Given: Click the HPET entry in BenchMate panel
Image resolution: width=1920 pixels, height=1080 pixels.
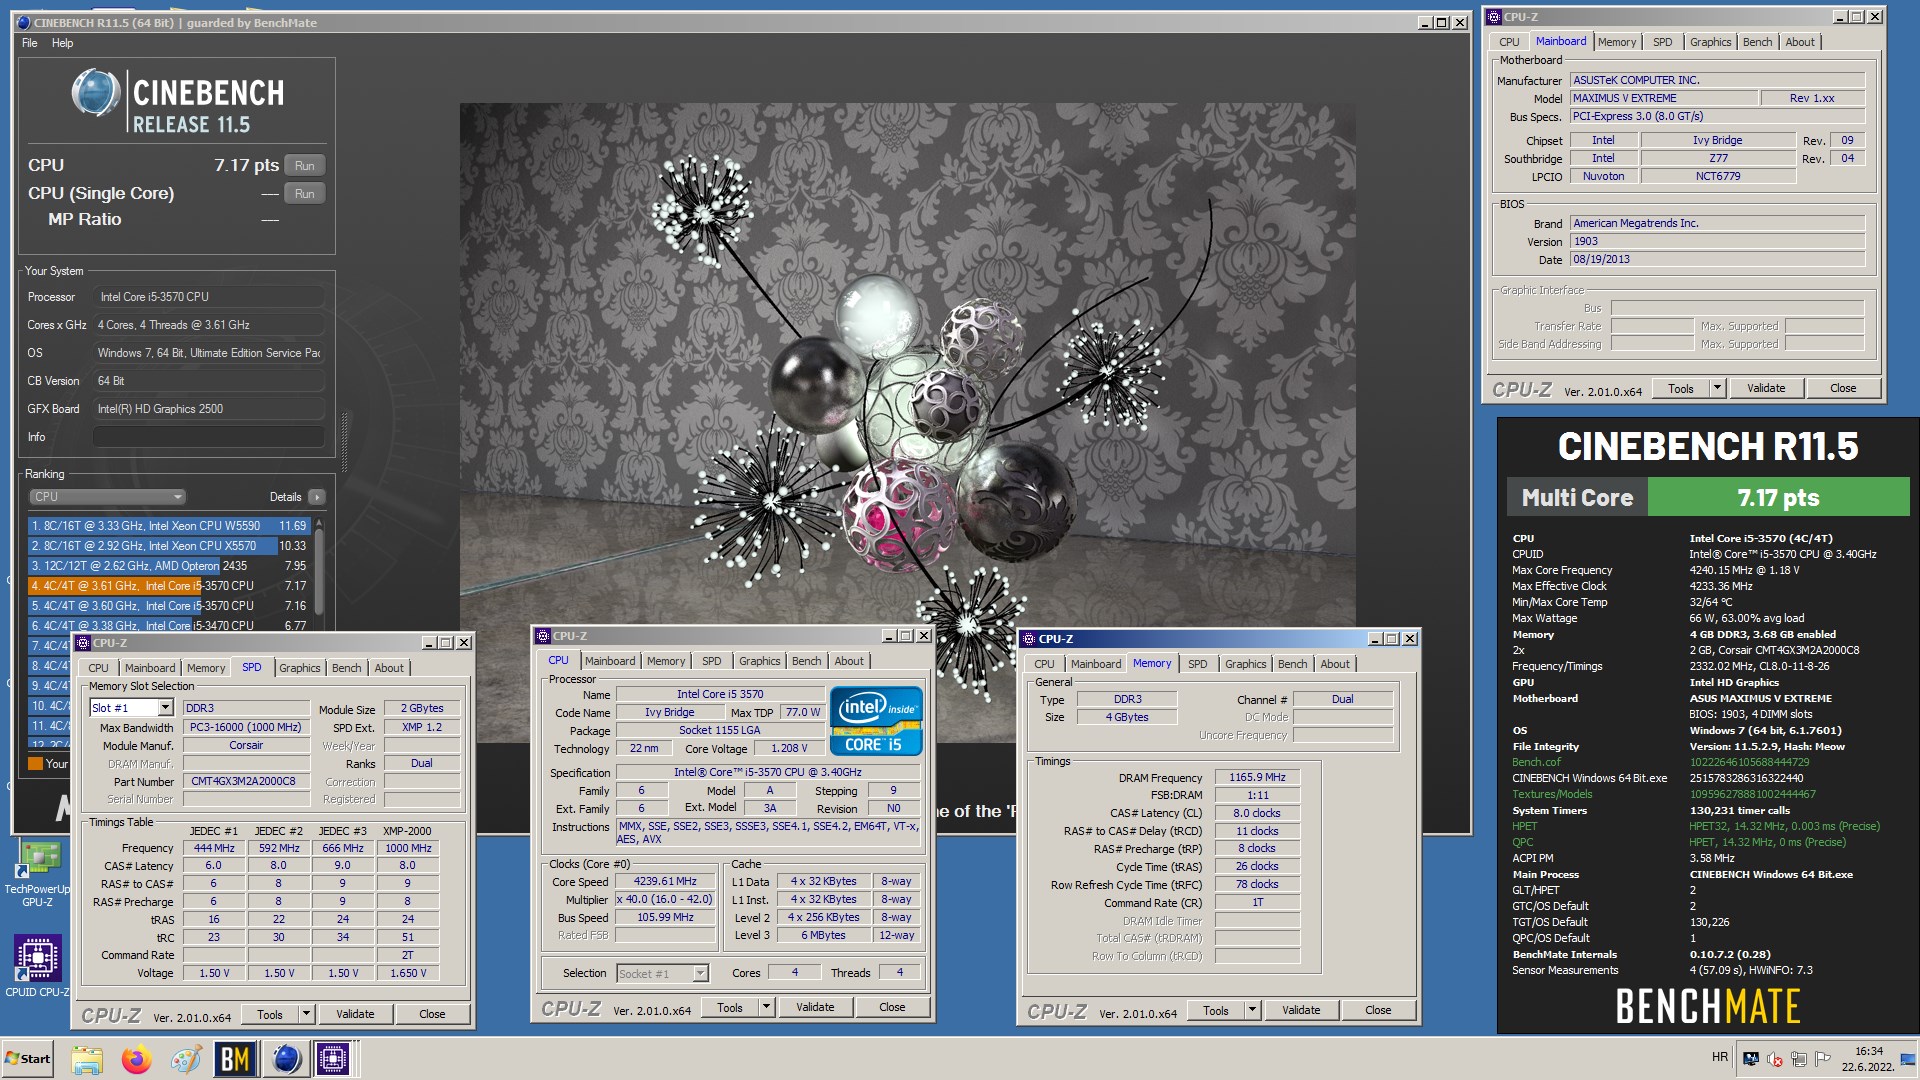Looking at the screenshot, I should (x=1525, y=826).
